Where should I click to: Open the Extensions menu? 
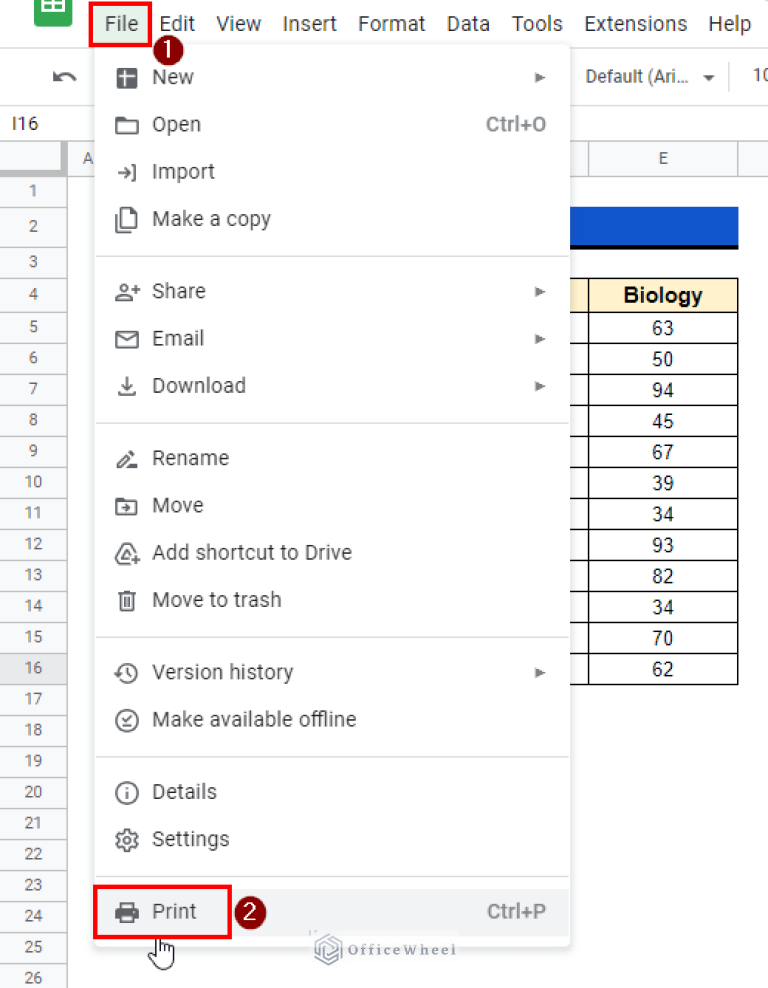click(x=635, y=24)
